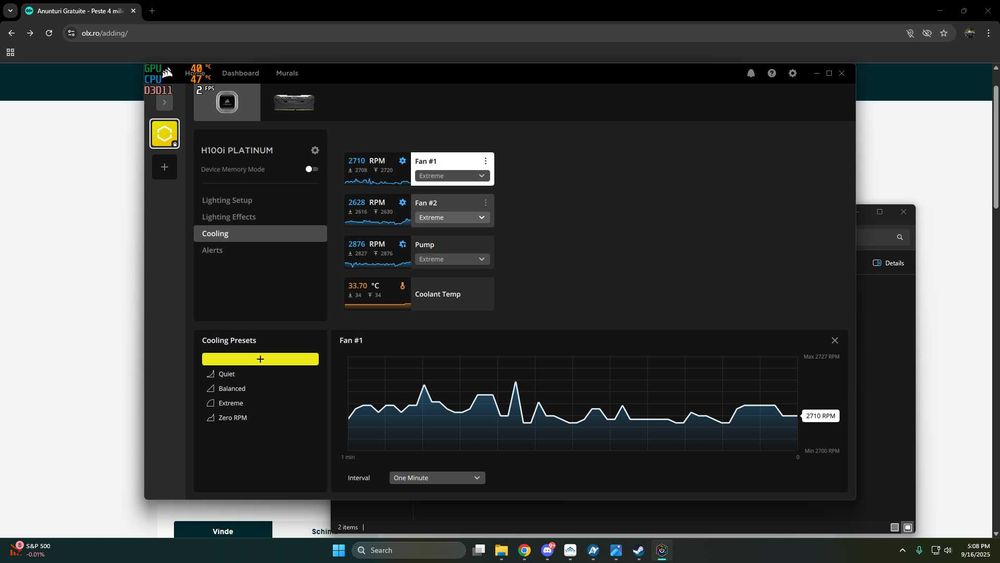Open the Interval One Minute dropdown

[x=437, y=478]
